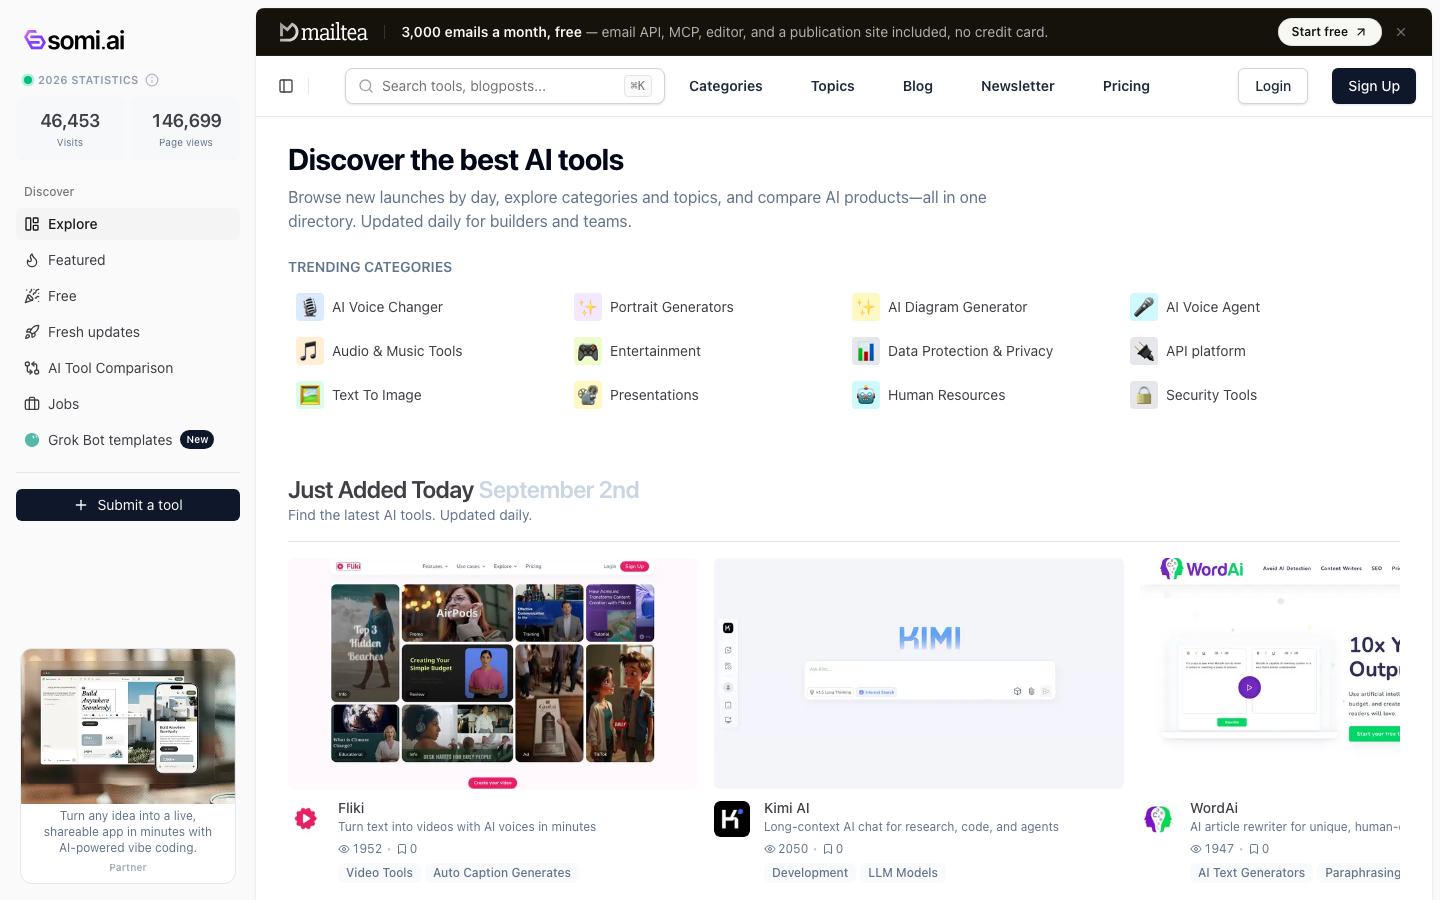Select Explore in the sidebar
The image size is (1440, 900).
(x=128, y=224)
